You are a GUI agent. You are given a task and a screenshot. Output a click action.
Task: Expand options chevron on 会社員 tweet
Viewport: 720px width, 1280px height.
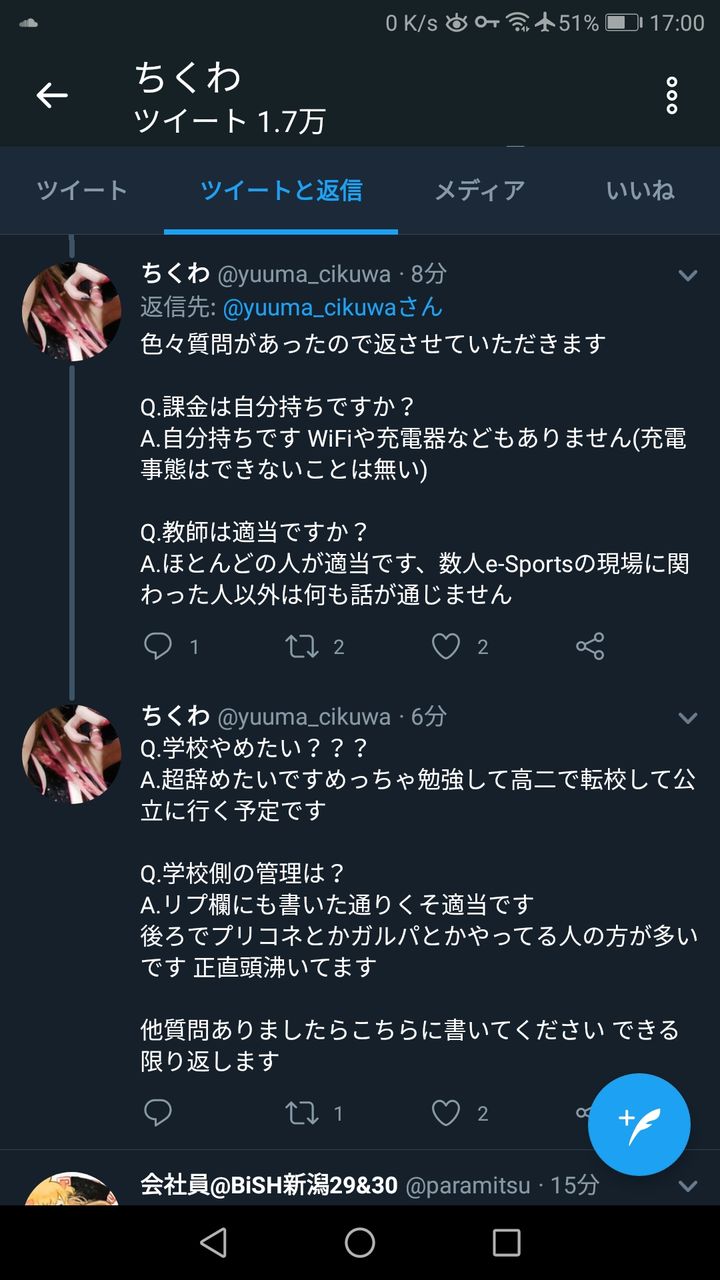688,1186
